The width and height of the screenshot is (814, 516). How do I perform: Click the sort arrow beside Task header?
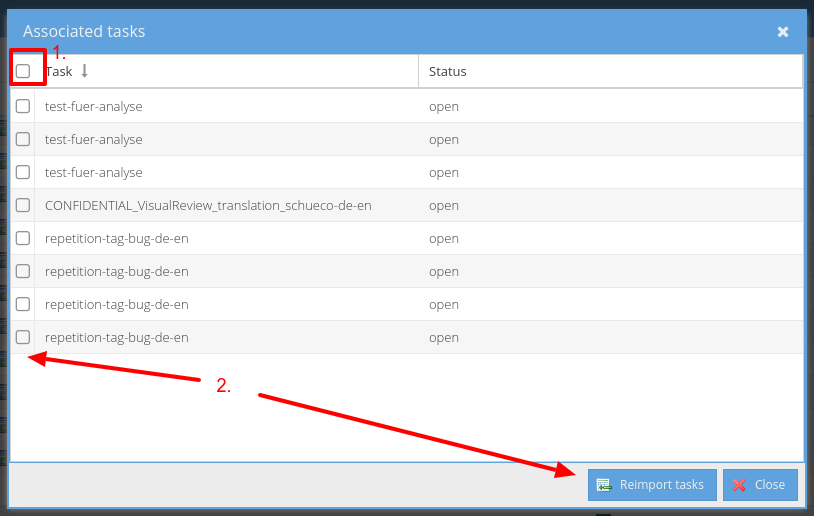tap(85, 71)
